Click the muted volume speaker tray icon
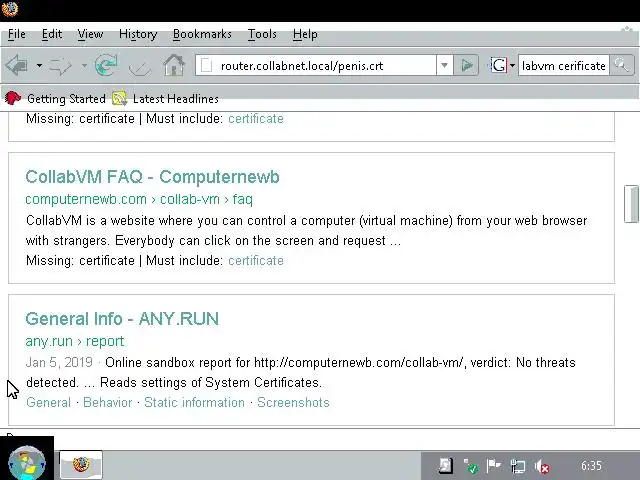Screen dimensions: 640x480 pos(542,466)
